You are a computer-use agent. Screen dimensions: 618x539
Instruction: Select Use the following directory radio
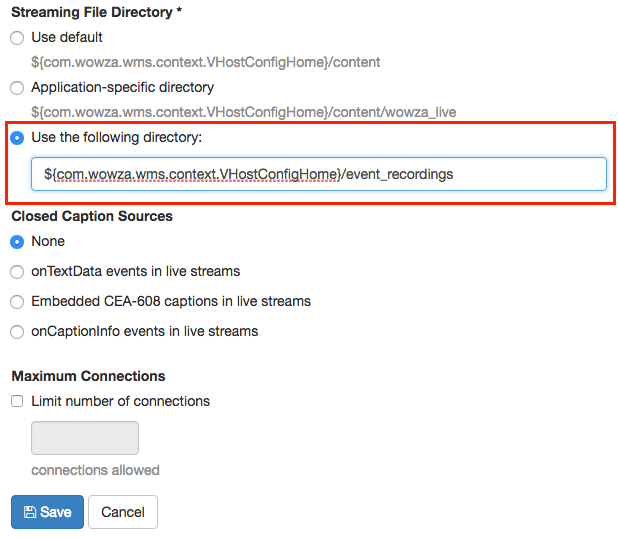coord(17,138)
